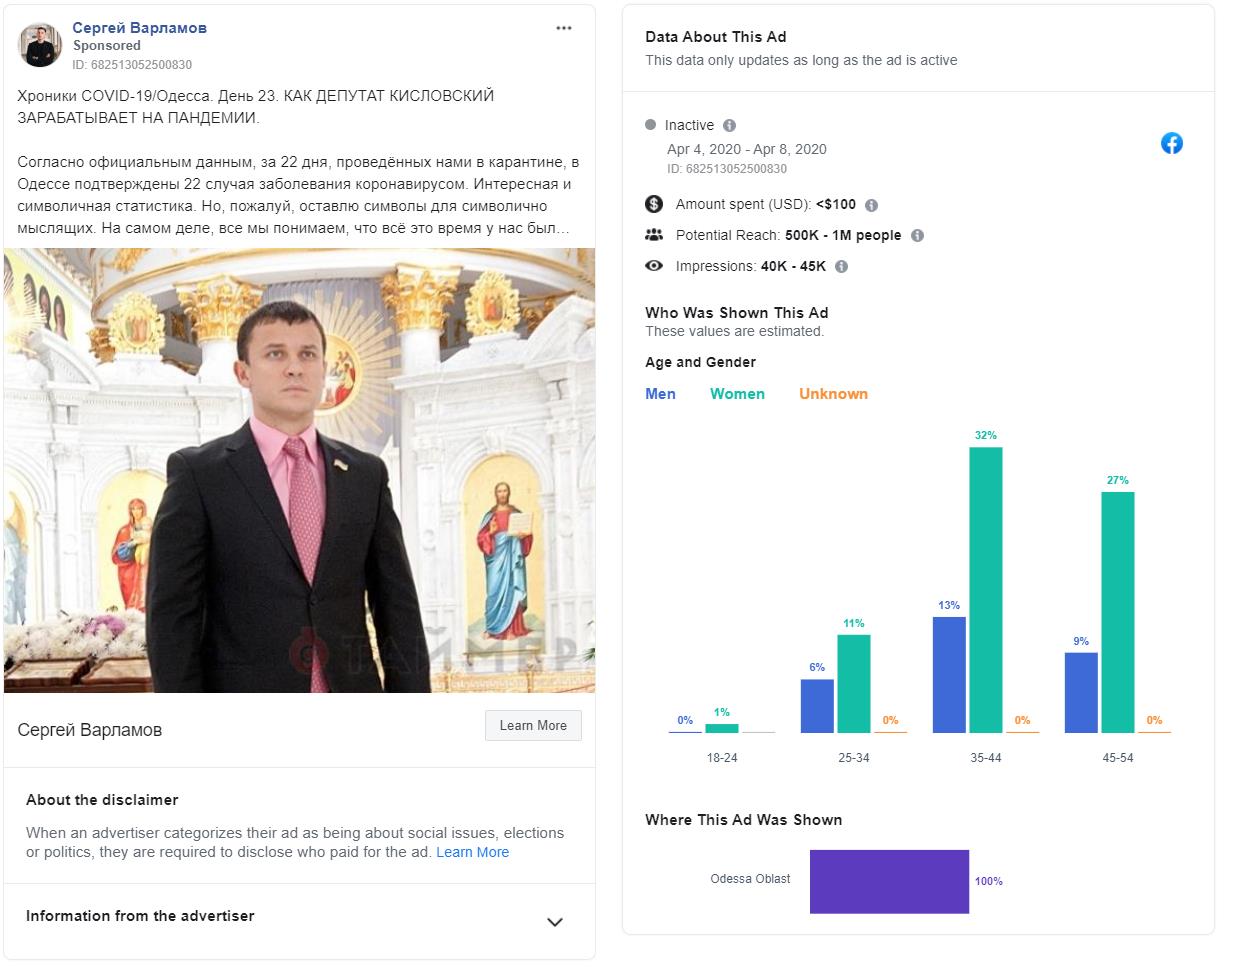Screen dimensions: 1237x975
Task: Open Сергей Варламов page name link
Action: 139,27
